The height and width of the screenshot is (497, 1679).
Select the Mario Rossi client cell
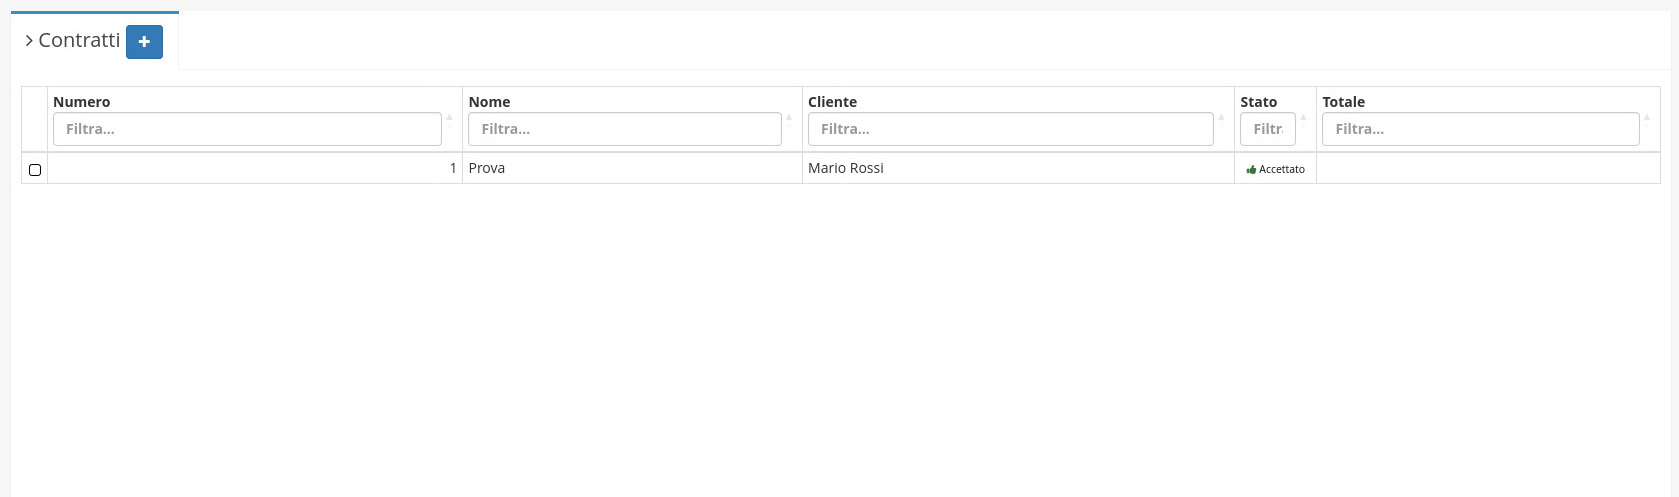pos(846,168)
